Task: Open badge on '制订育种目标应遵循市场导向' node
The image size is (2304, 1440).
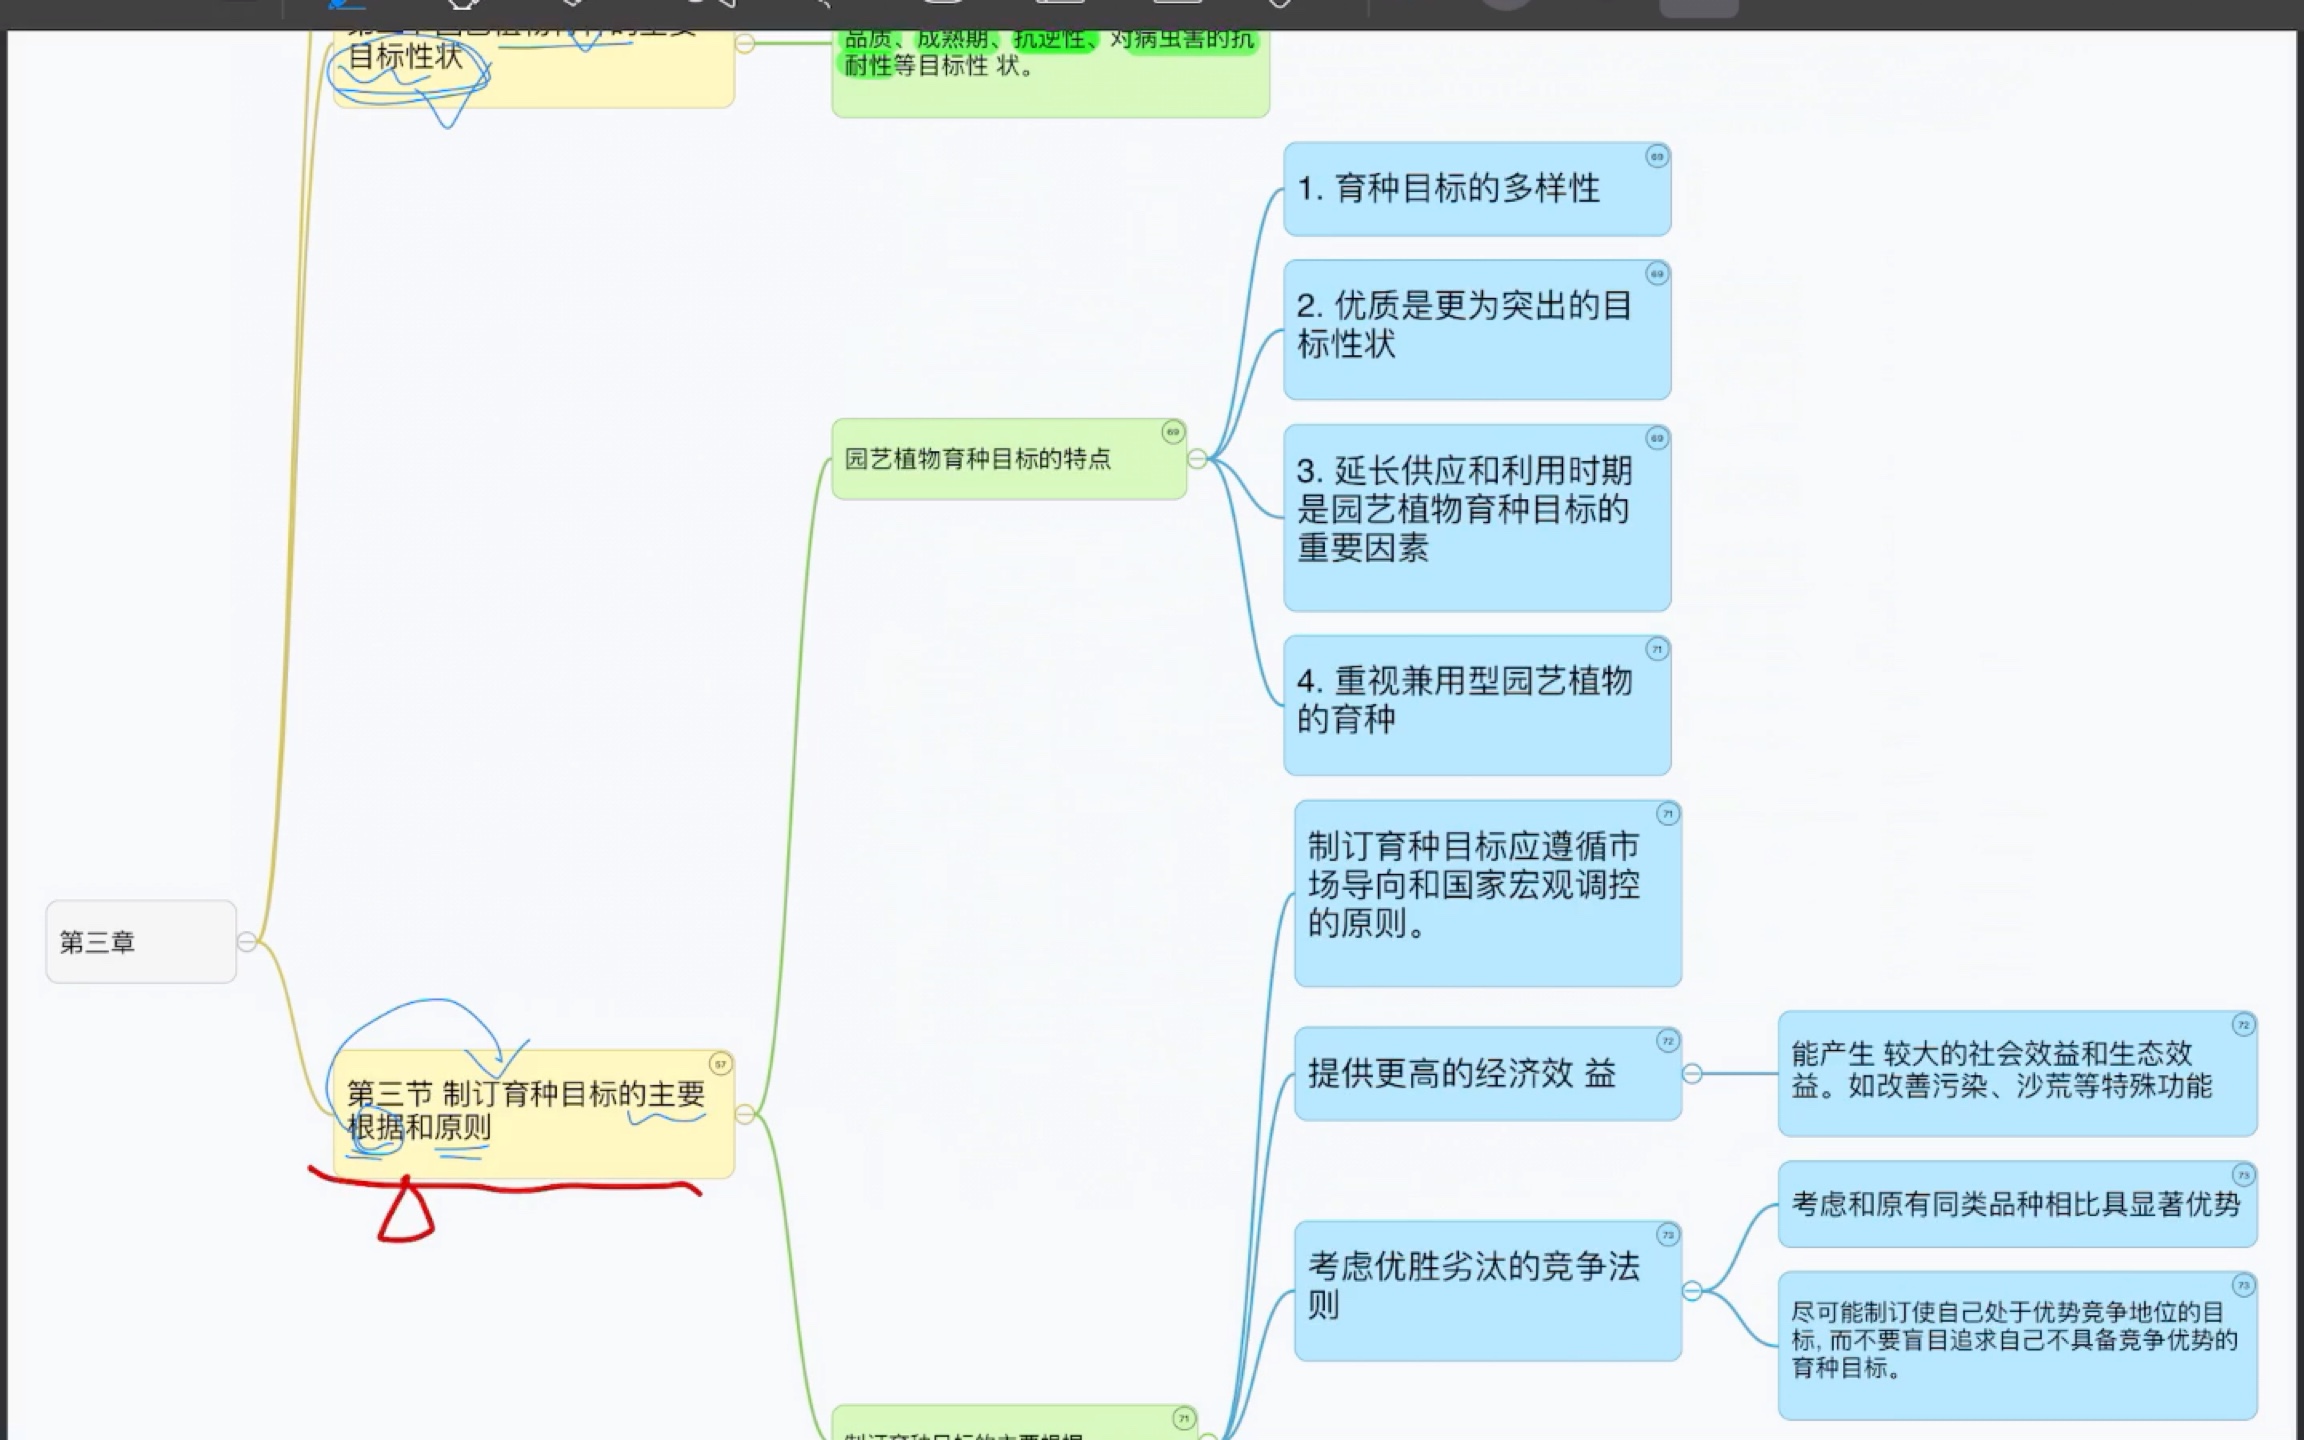Action: [x=1668, y=815]
